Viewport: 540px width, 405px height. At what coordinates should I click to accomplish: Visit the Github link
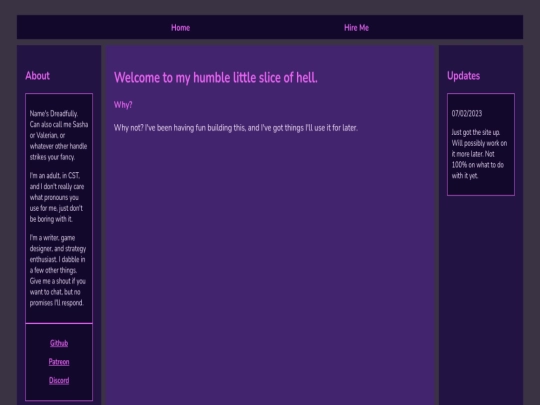click(x=59, y=343)
